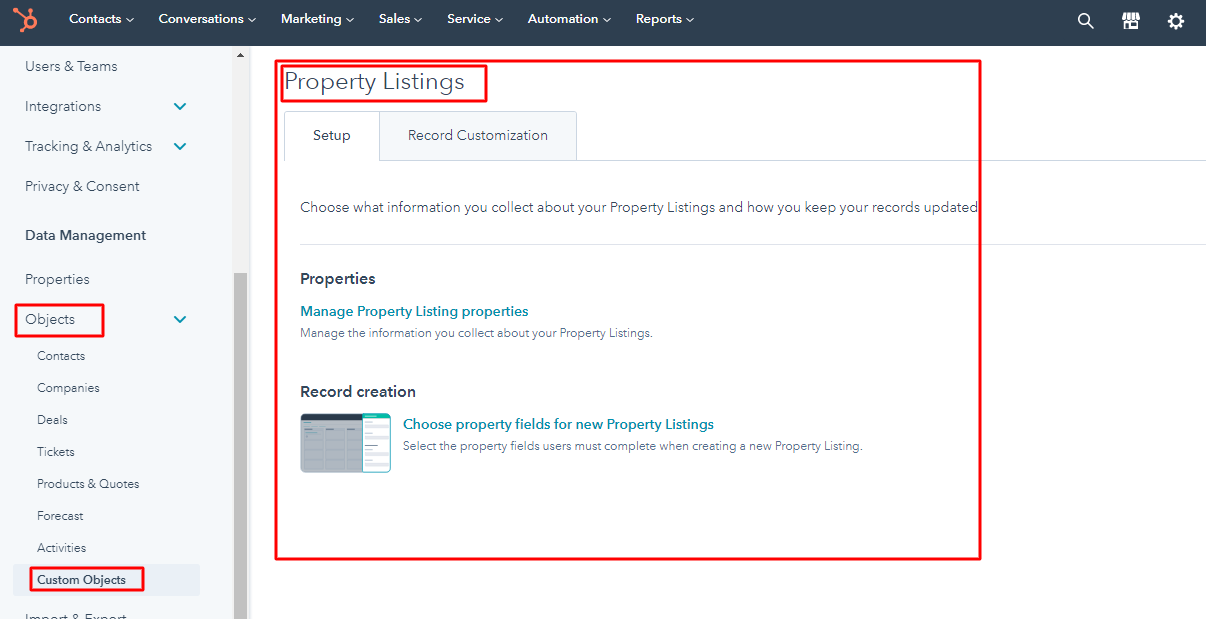The image size is (1206, 619).
Task: Click Manage Property Listing properties link
Action: [x=414, y=311]
